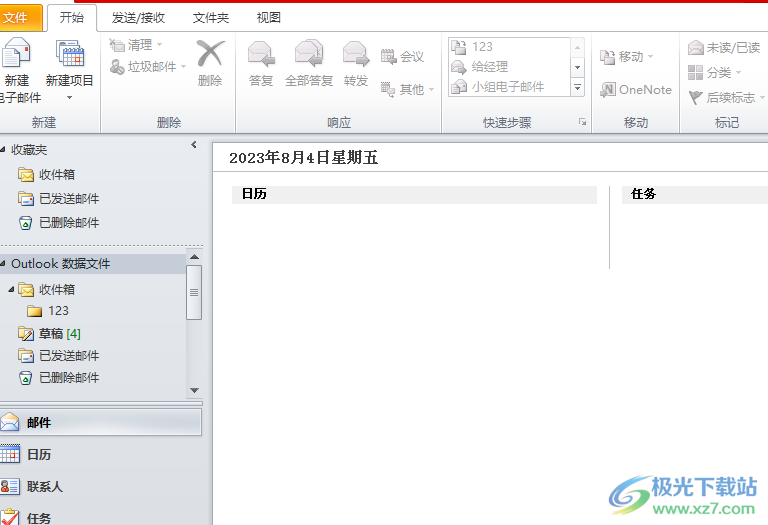Click the More (其他) respond icon
Image resolution: width=768 pixels, height=525 pixels.
pyautogui.click(x=388, y=89)
